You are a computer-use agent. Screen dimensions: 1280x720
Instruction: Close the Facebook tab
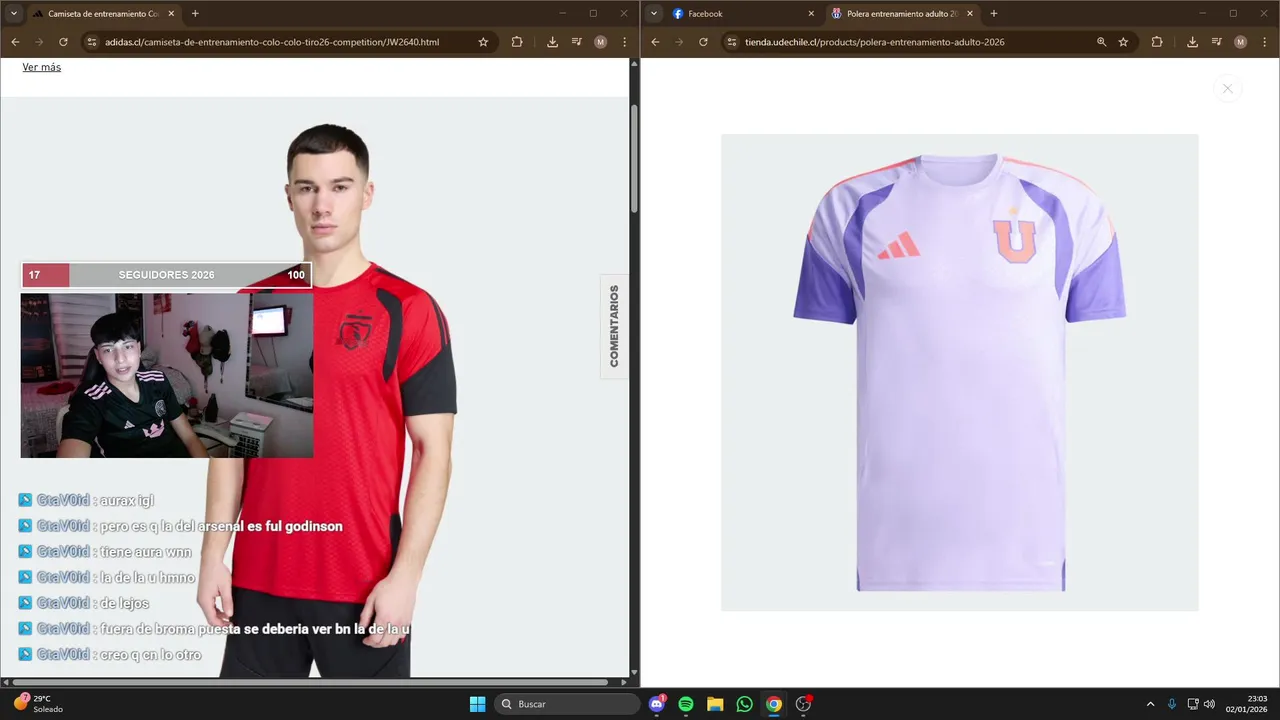coord(811,14)
